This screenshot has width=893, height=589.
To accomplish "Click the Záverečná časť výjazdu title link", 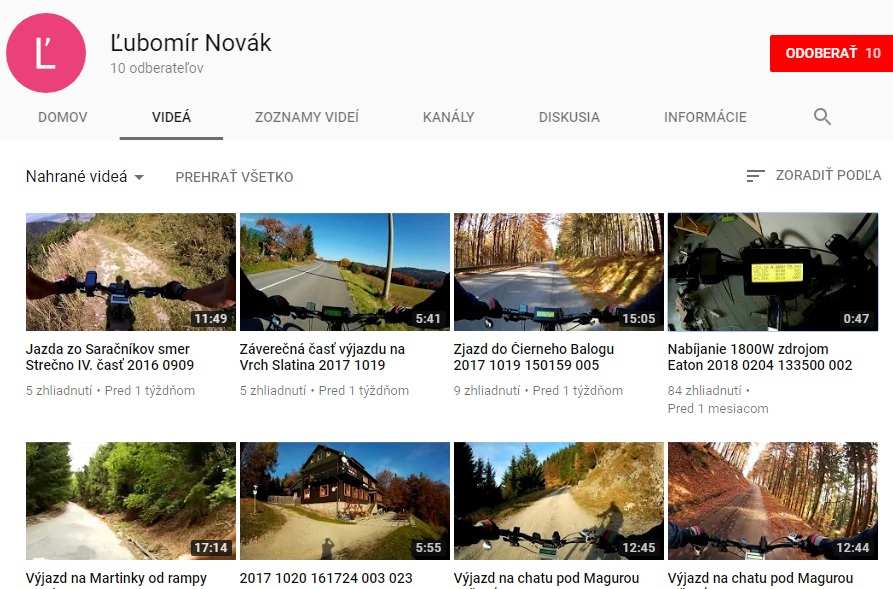I will click(322, 357).
